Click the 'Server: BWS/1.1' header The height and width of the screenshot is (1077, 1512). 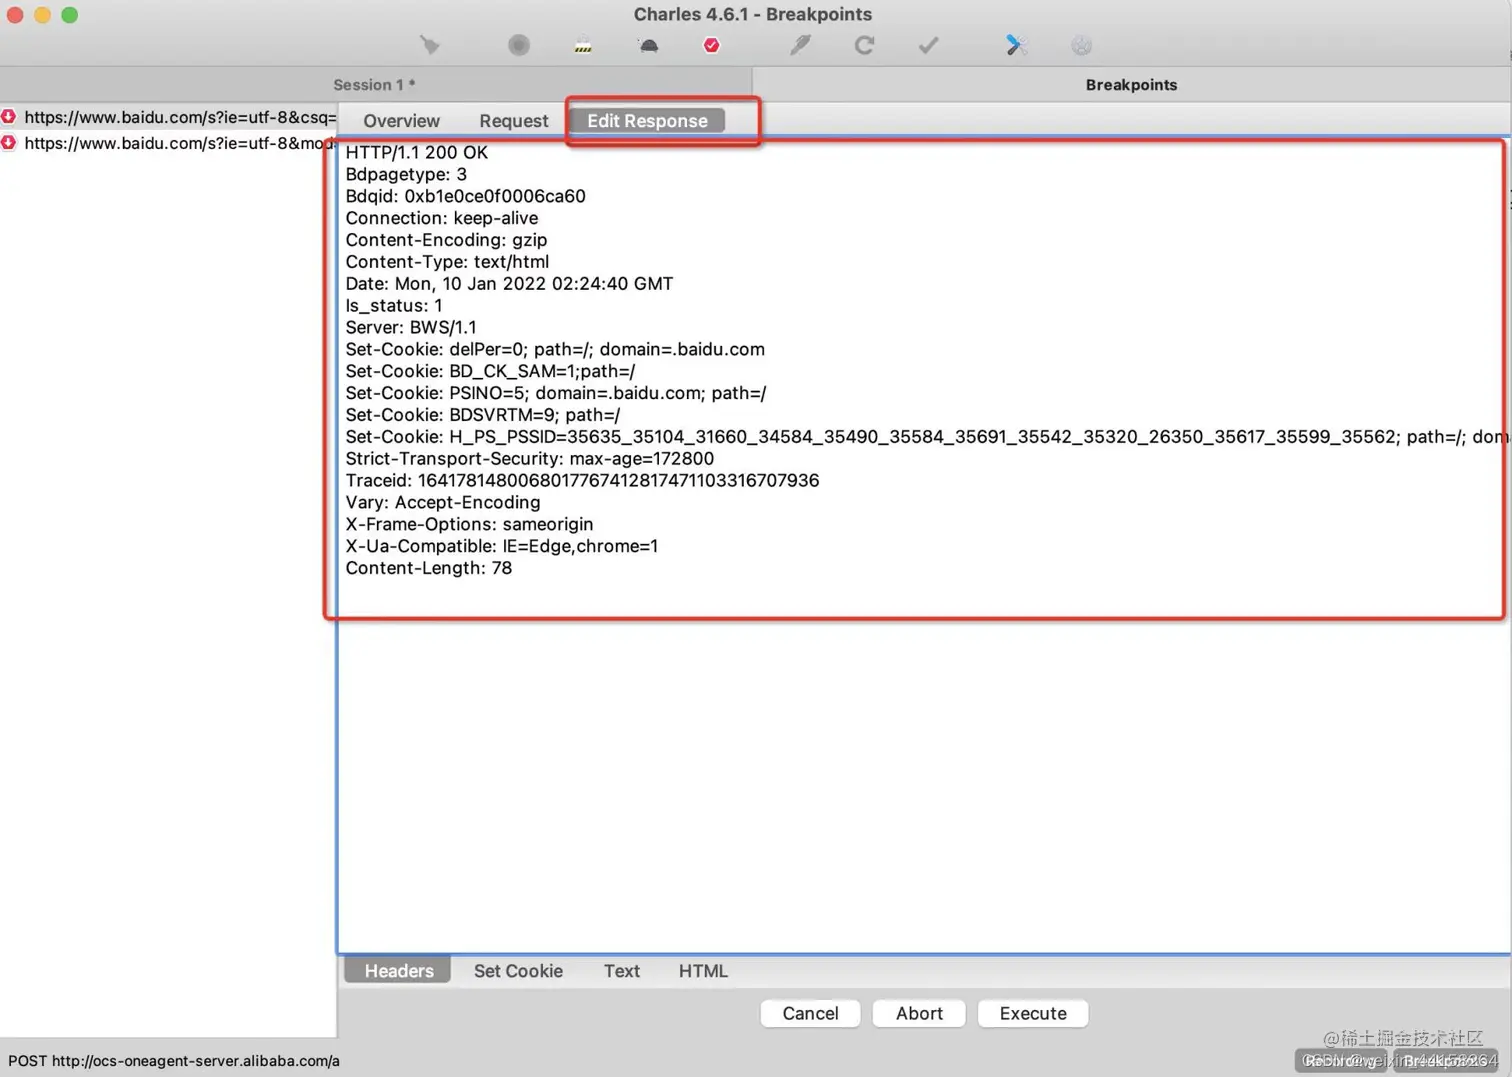tap(411, 328)
